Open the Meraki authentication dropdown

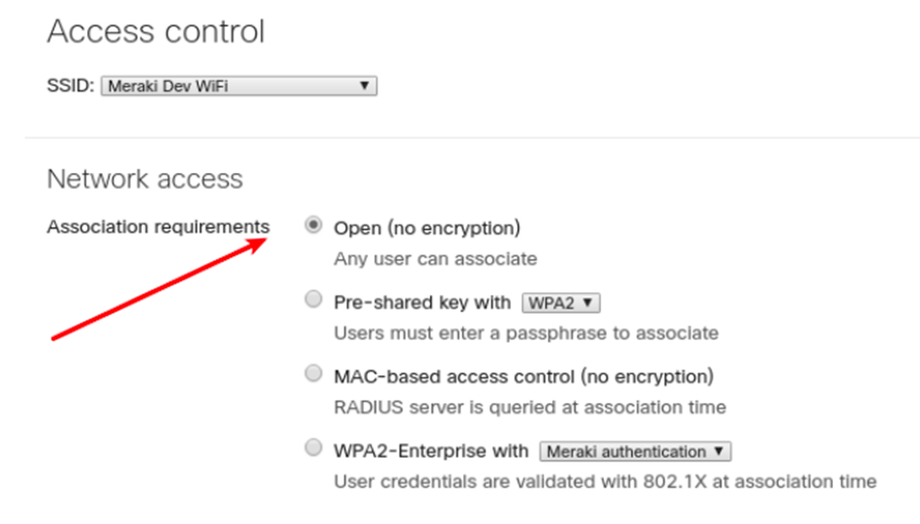pyautogui.click(x=635, y=451)
